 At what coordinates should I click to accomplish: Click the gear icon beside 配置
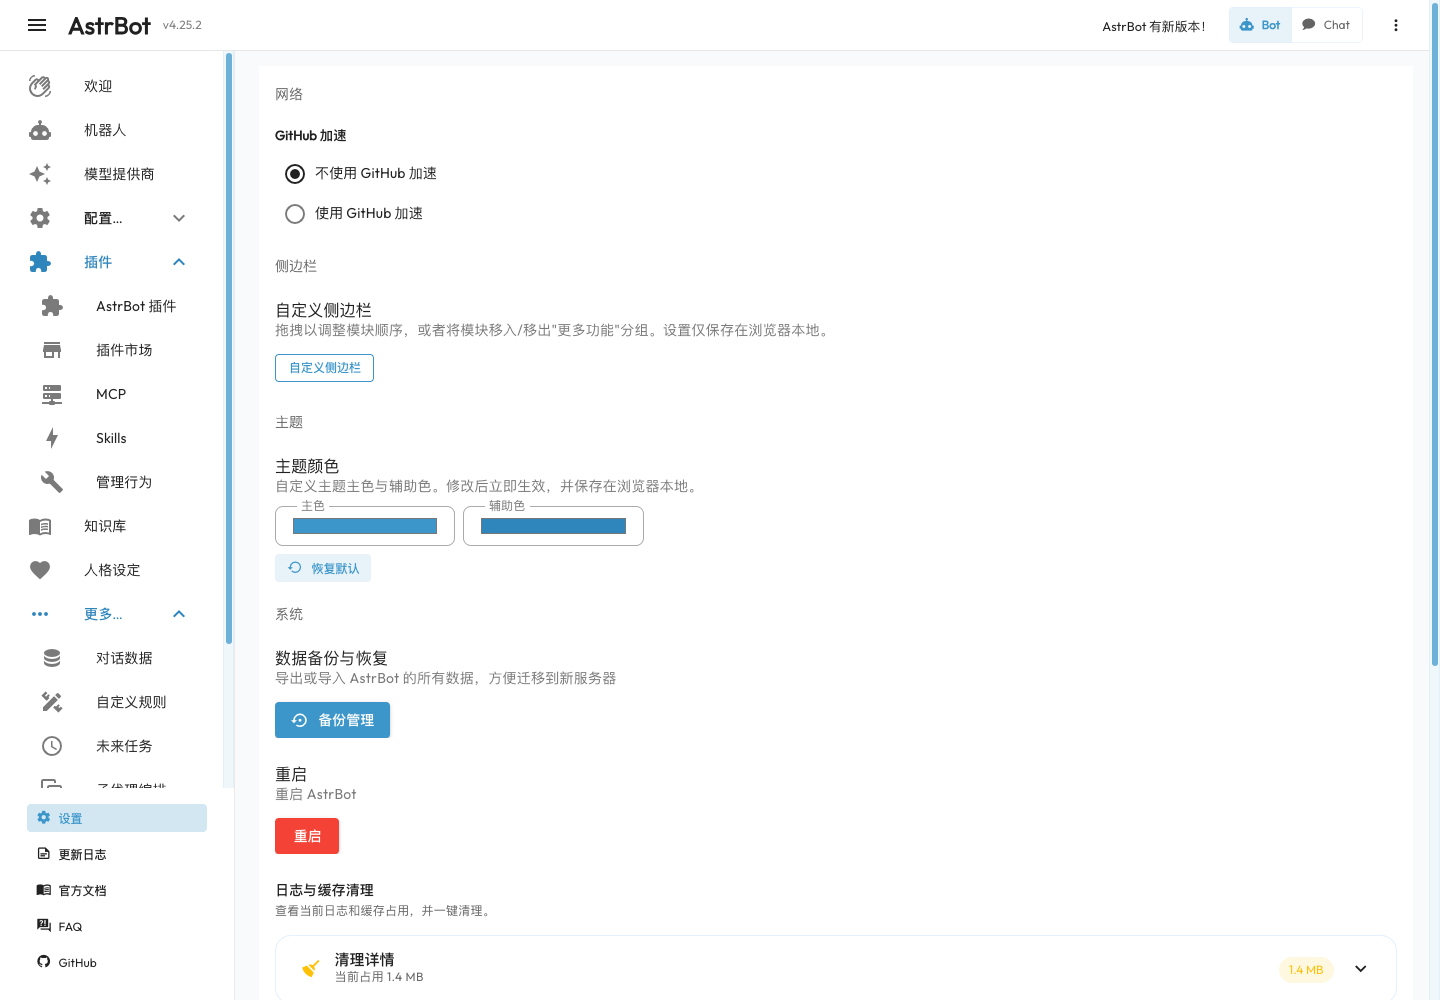click(40, 218)
